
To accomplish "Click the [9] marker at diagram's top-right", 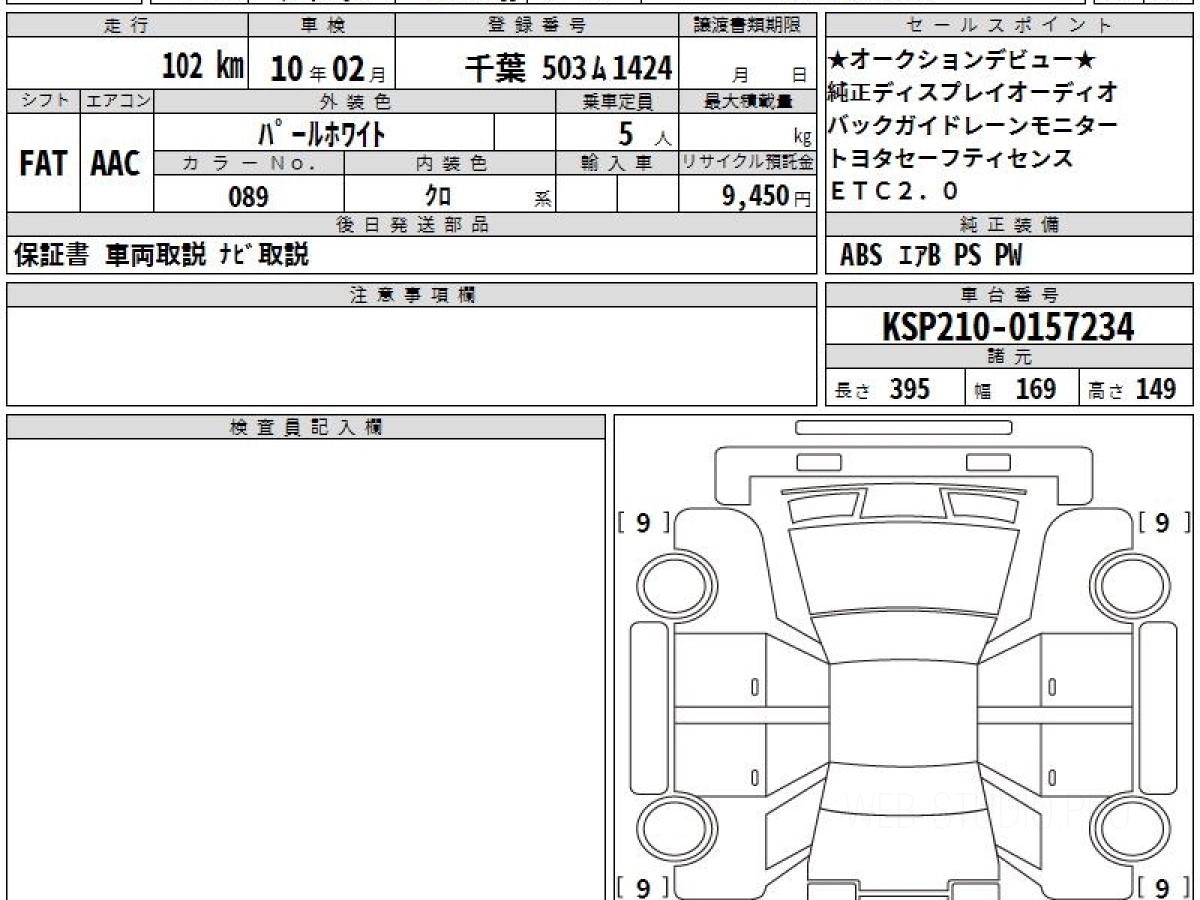I will 1161,522.
